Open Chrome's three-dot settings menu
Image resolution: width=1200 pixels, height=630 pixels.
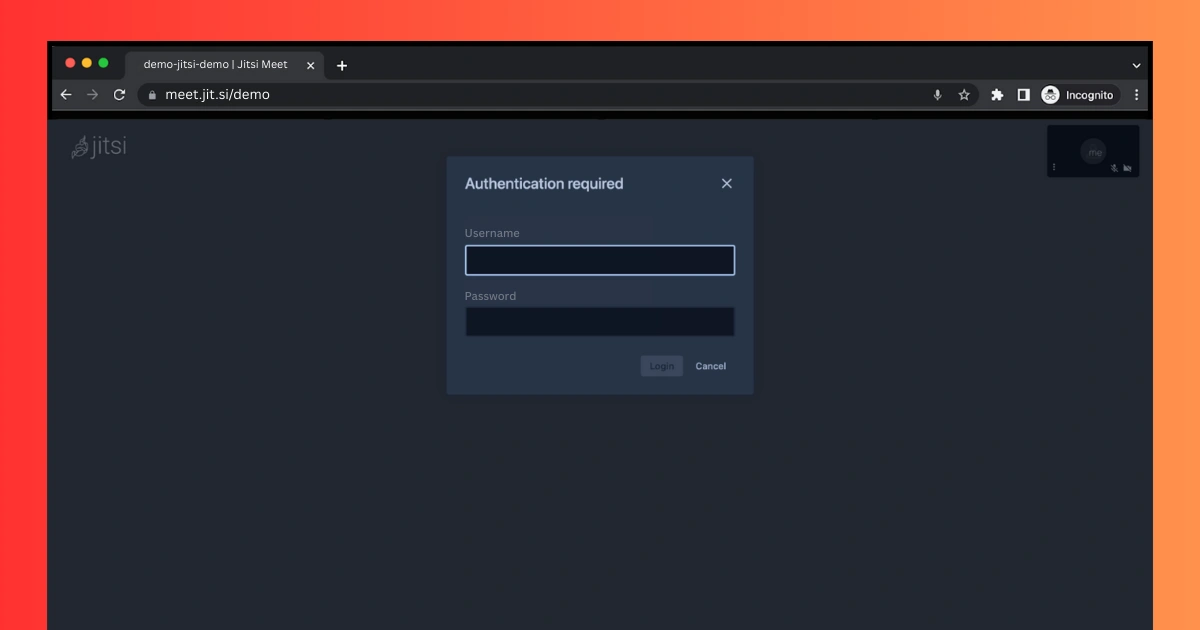click(1136, 94)
